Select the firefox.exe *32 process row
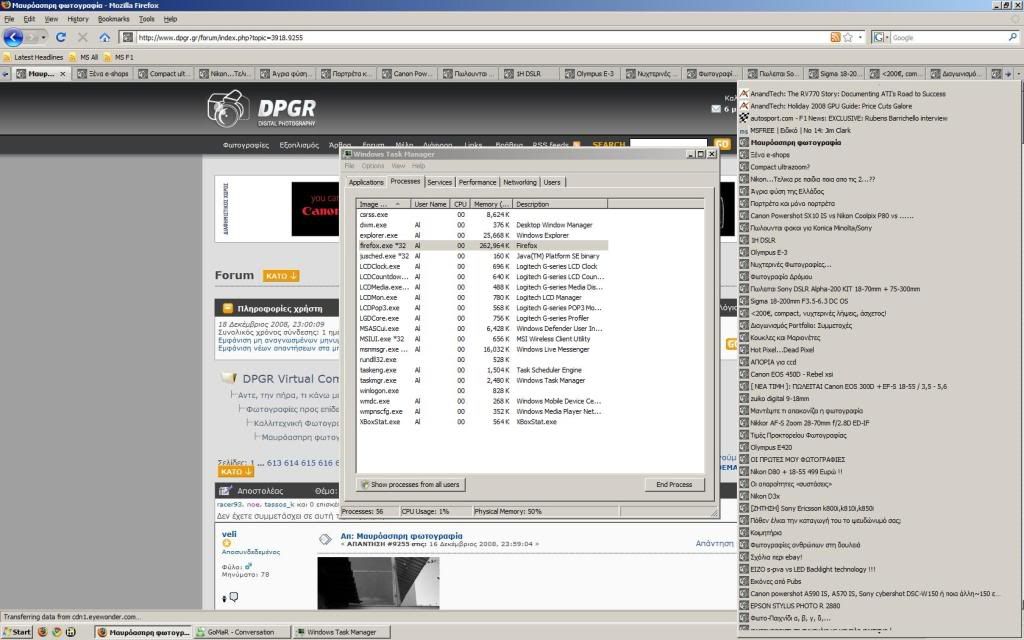 pos(483,246)
